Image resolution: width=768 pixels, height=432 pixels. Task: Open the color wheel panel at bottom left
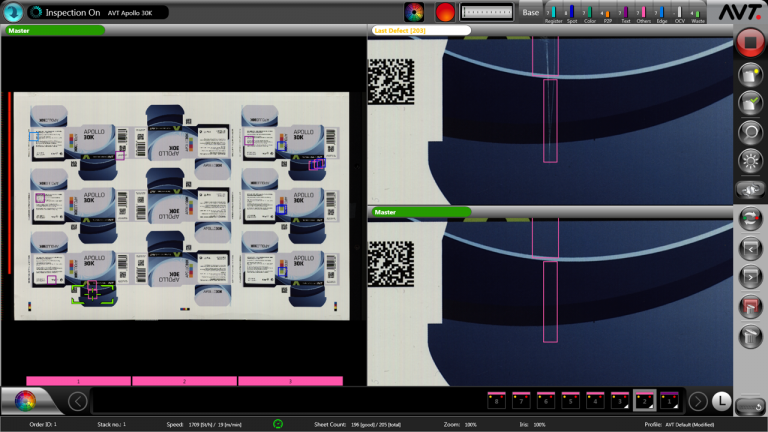coord(25,401)
